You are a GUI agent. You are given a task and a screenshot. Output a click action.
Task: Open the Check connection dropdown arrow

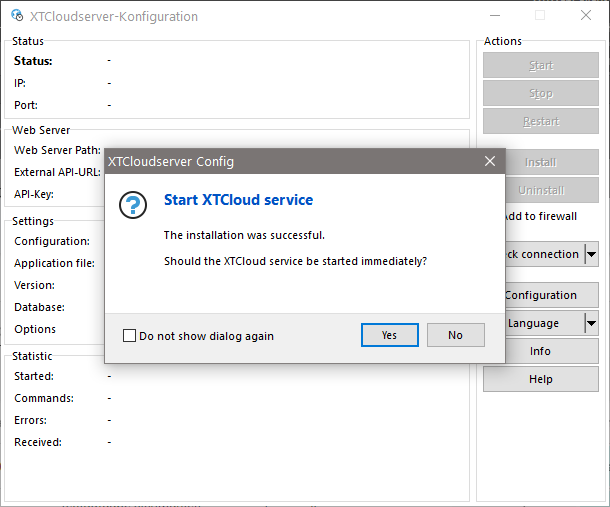pyautogui.click(x=592, y=254)
